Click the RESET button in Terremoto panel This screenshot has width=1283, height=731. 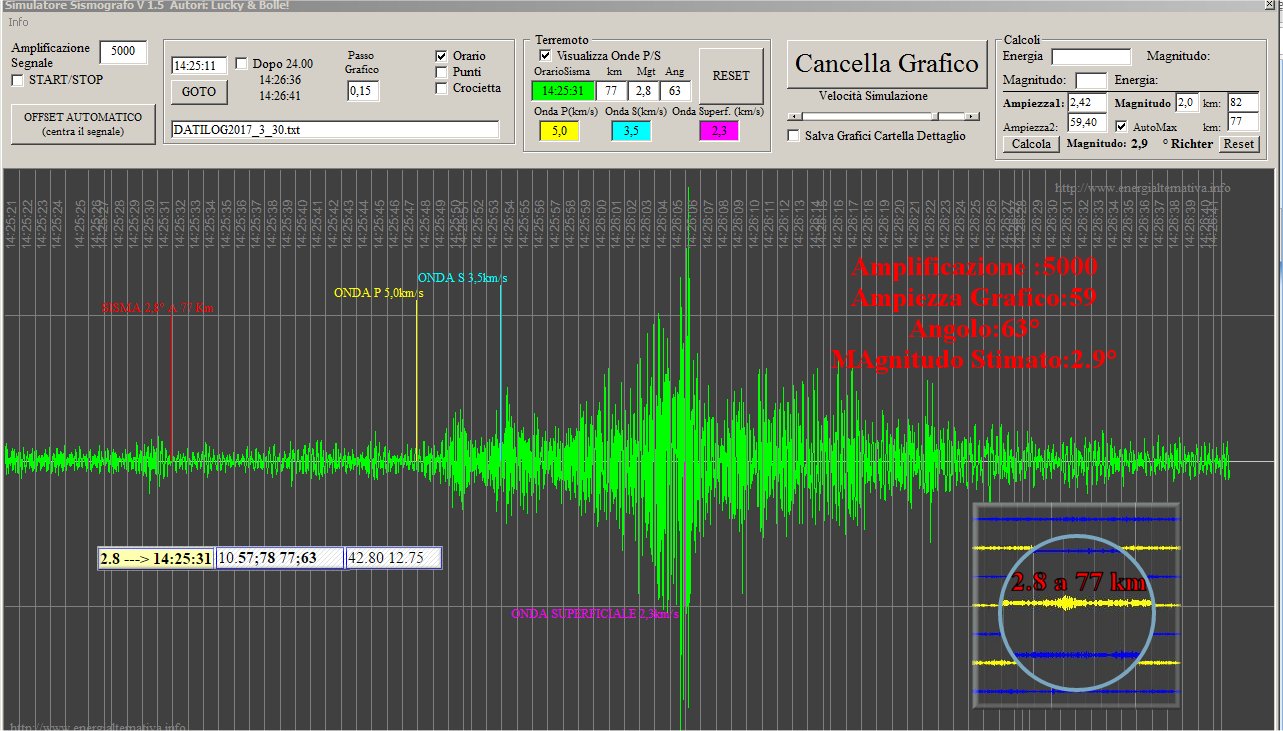pos(731,76)
